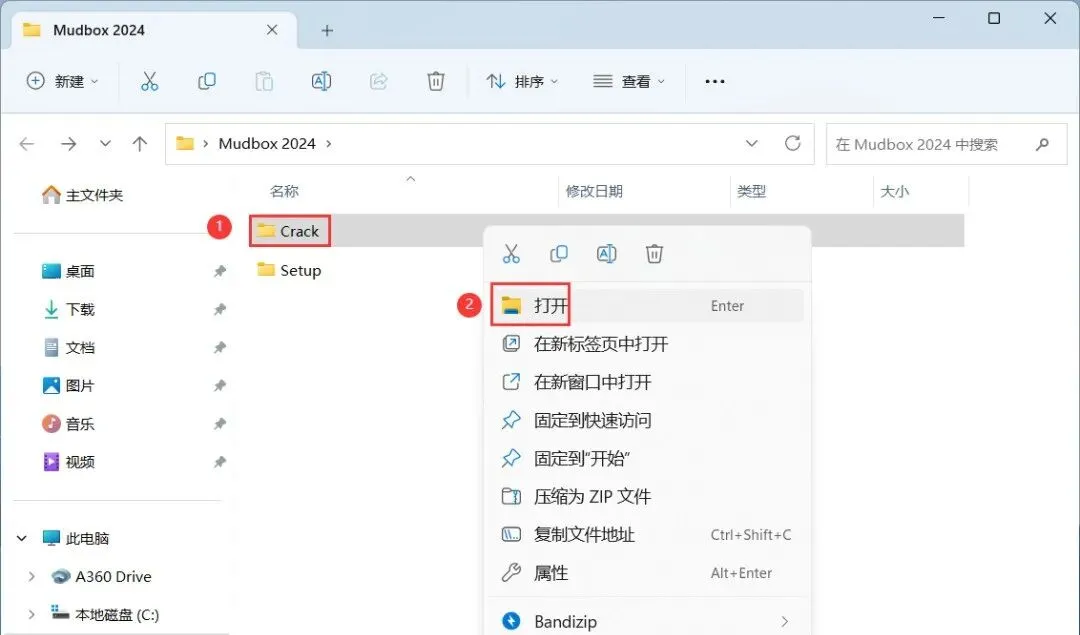
Task: Go forward with the right arrow
Action: (68, 144)
